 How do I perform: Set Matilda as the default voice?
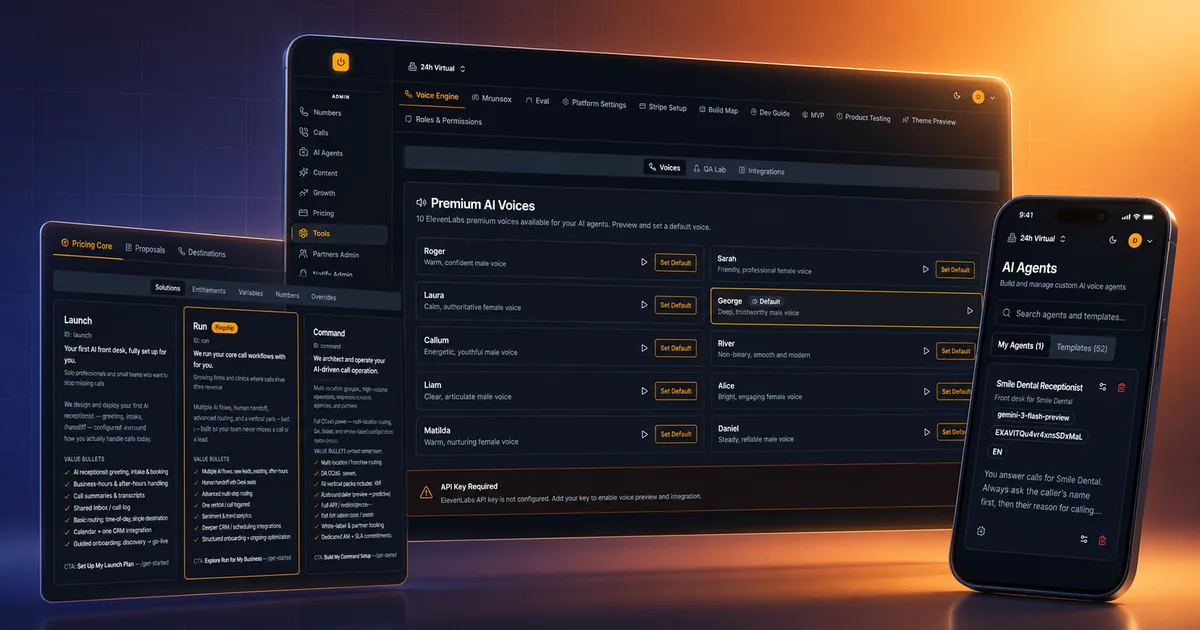click(x=675, y=434)
